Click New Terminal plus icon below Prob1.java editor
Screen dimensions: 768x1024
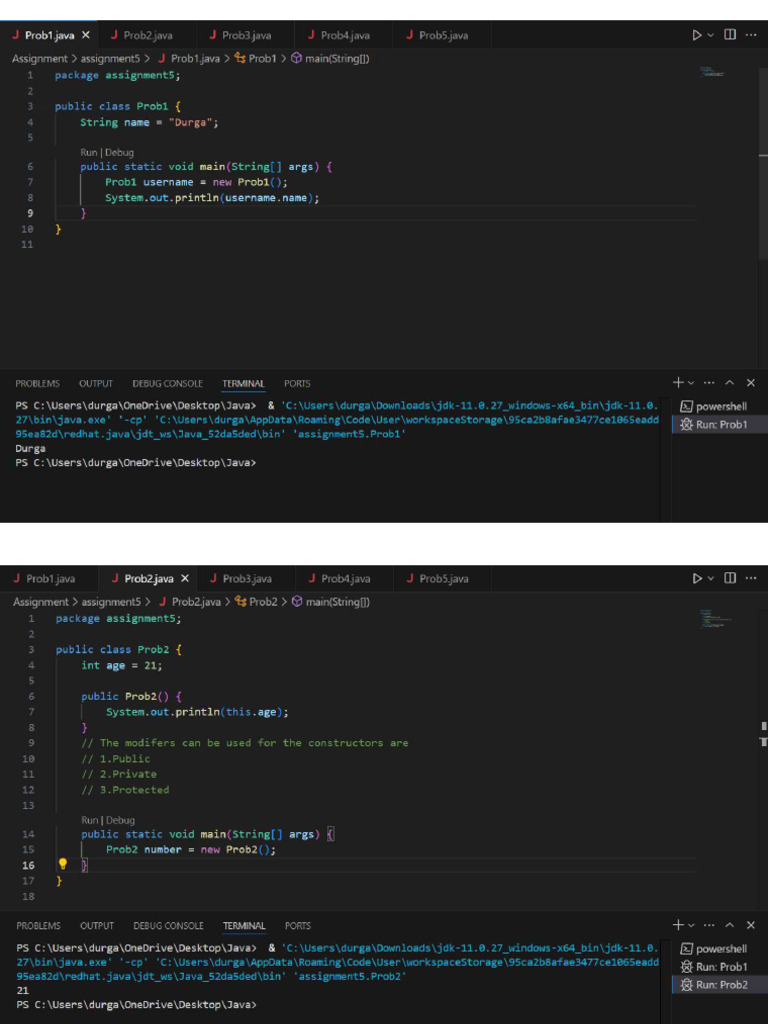[678, 383]
